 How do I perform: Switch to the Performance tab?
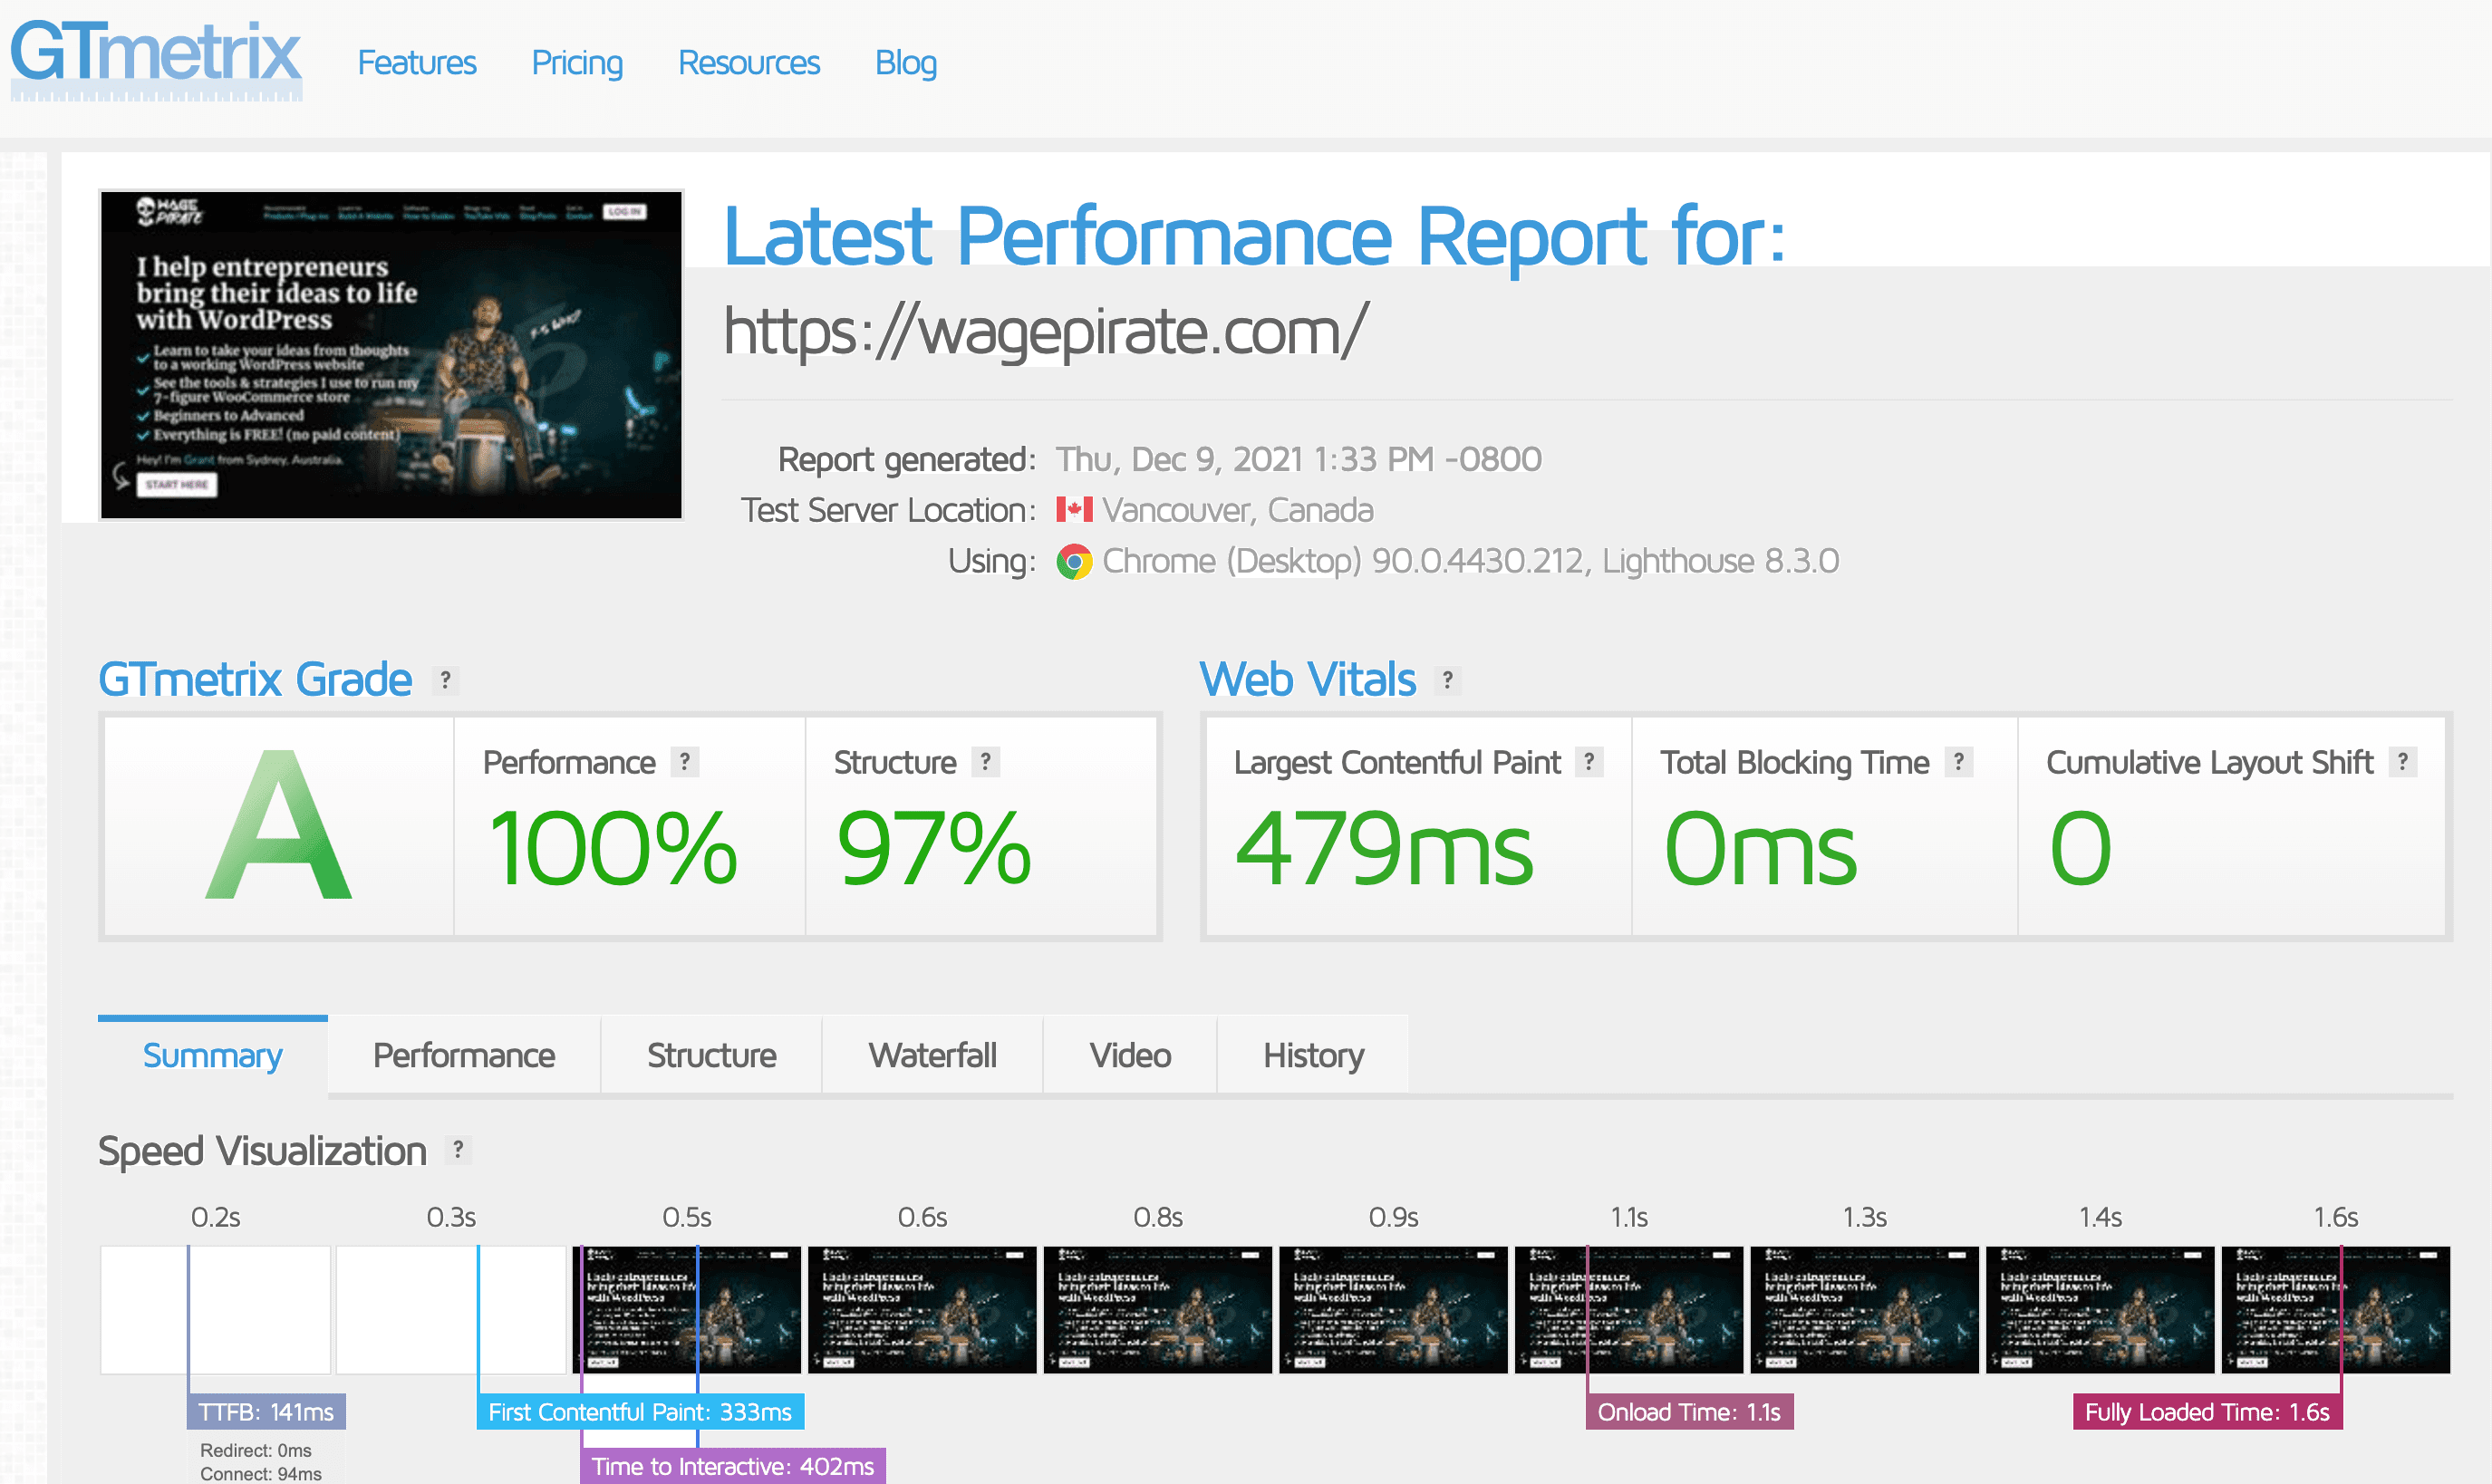pyautogui.click(x=464, y=1055)
